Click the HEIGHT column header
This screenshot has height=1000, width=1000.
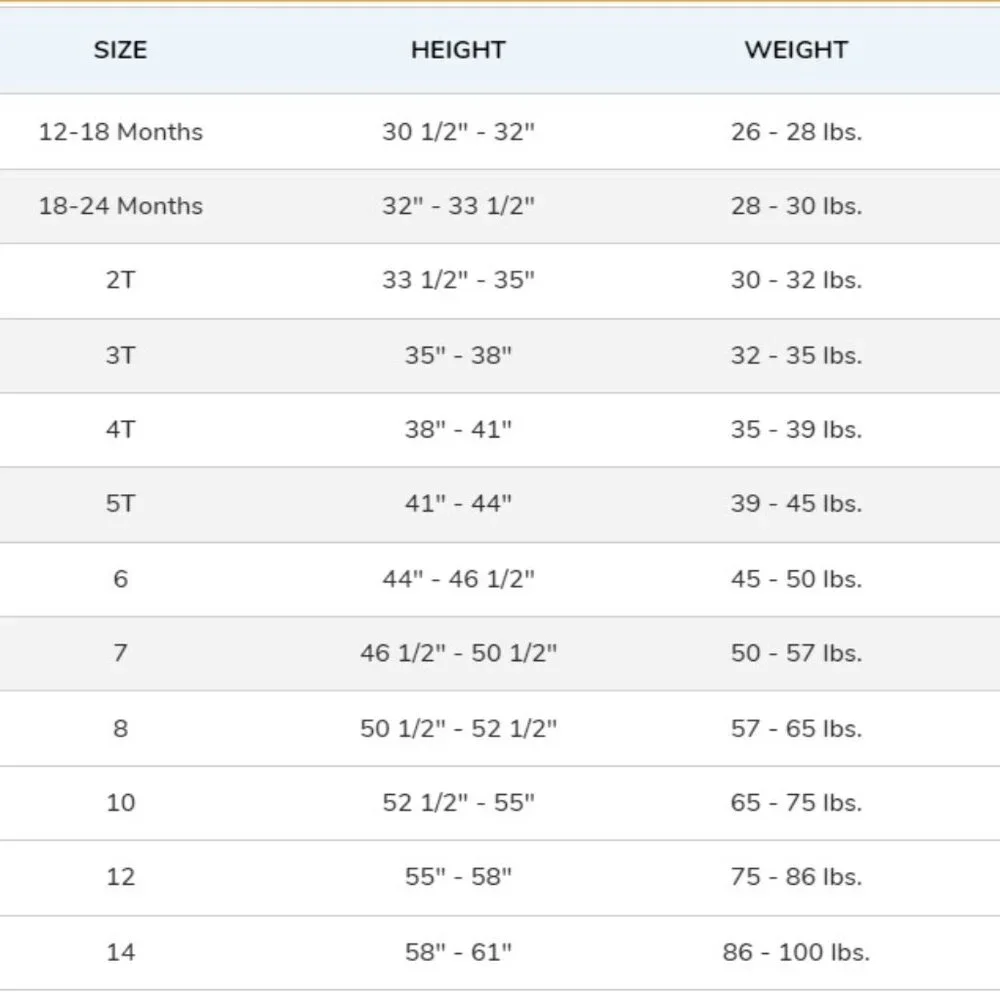pyautogui.click(x=458, y=50)
